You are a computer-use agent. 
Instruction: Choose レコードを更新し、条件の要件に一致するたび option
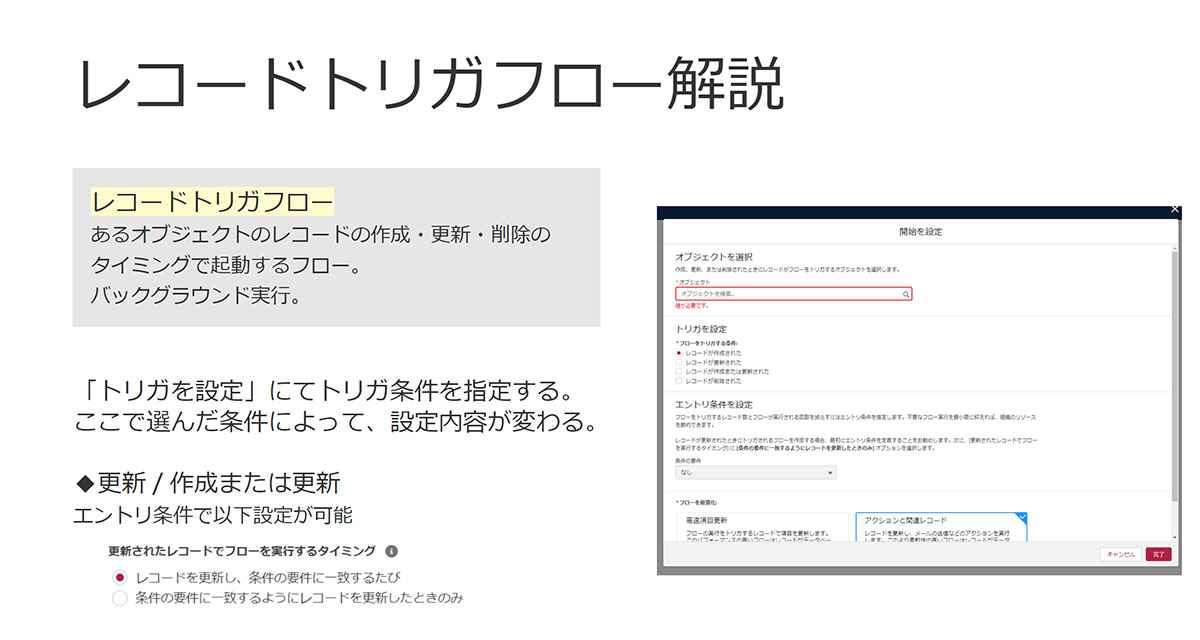click(120, 578)
